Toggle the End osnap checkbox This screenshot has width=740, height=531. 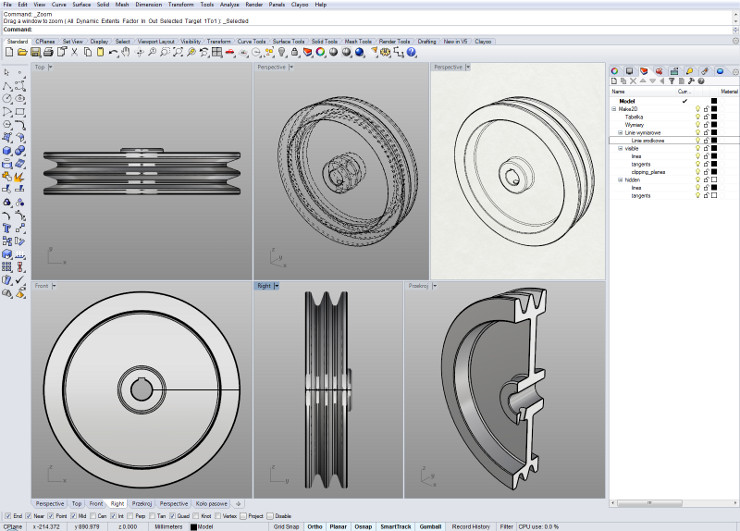[x=8, y=516]
